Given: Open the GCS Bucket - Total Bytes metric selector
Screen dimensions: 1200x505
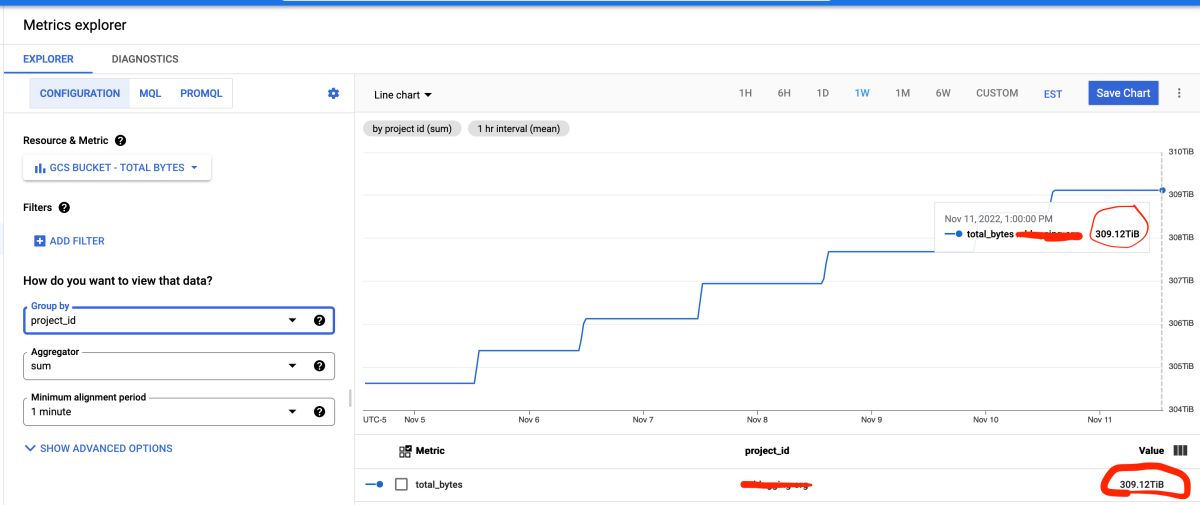Looking at the screenshot, I should pos(117,168).
